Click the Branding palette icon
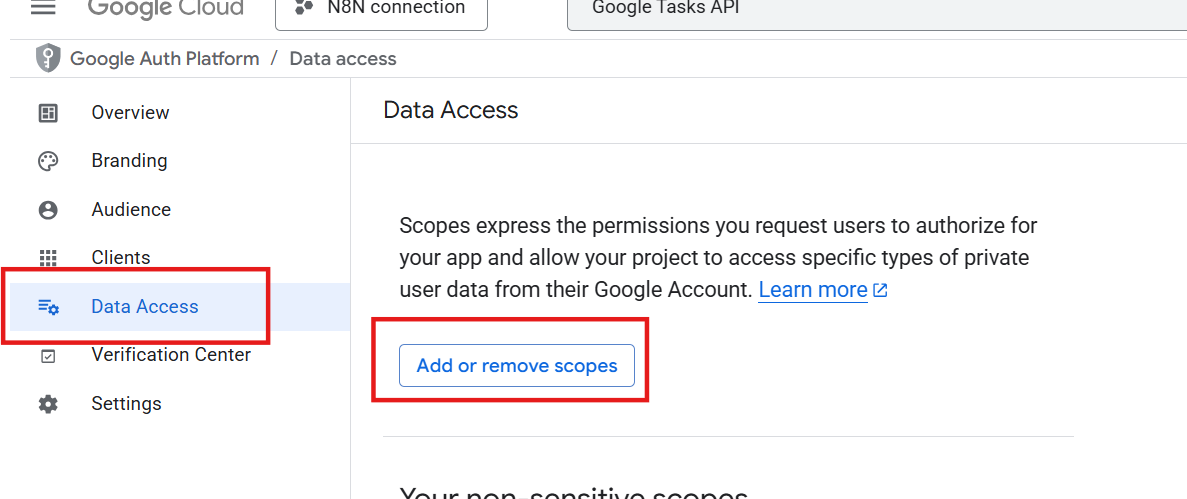Screen dimensions: 1187x499 [48, 161]
